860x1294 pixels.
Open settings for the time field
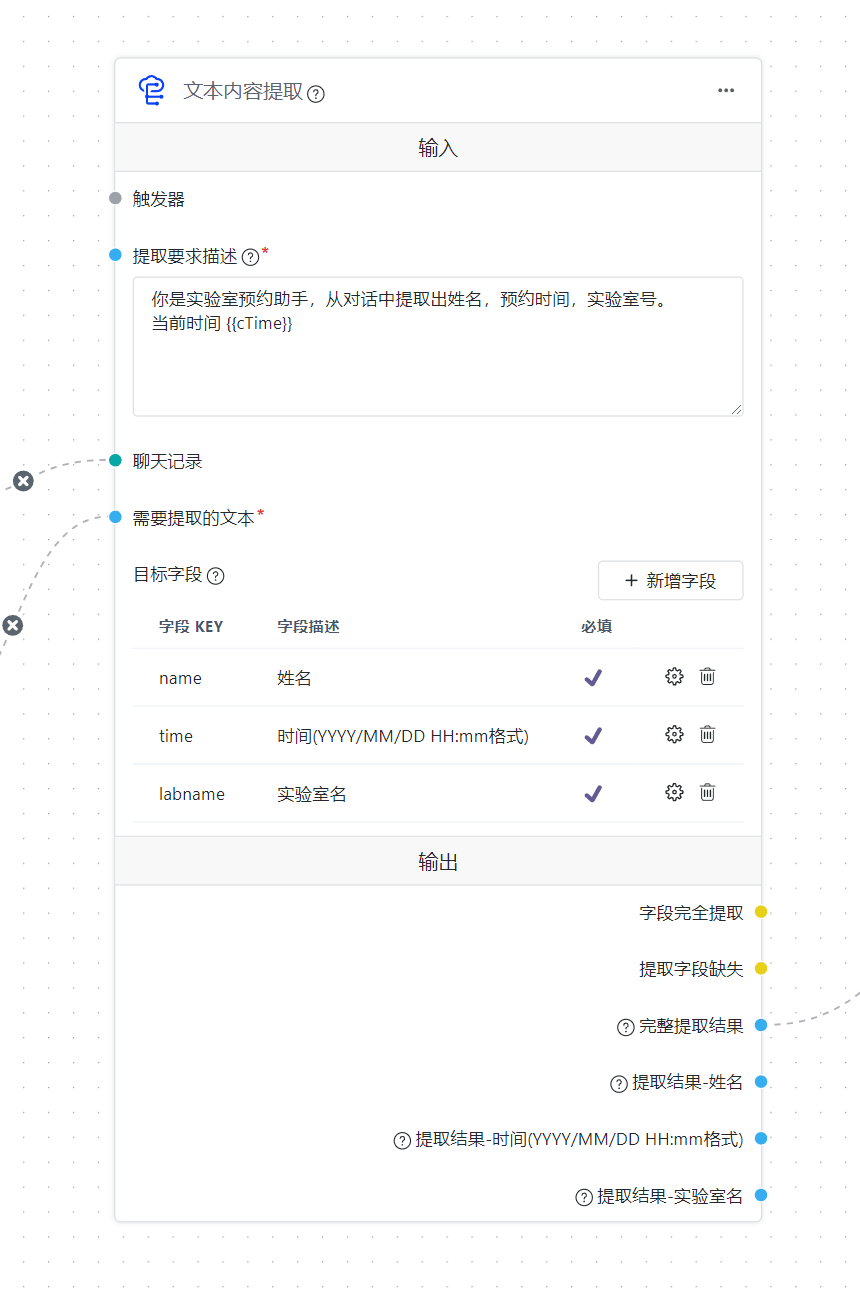pos(674,735)
